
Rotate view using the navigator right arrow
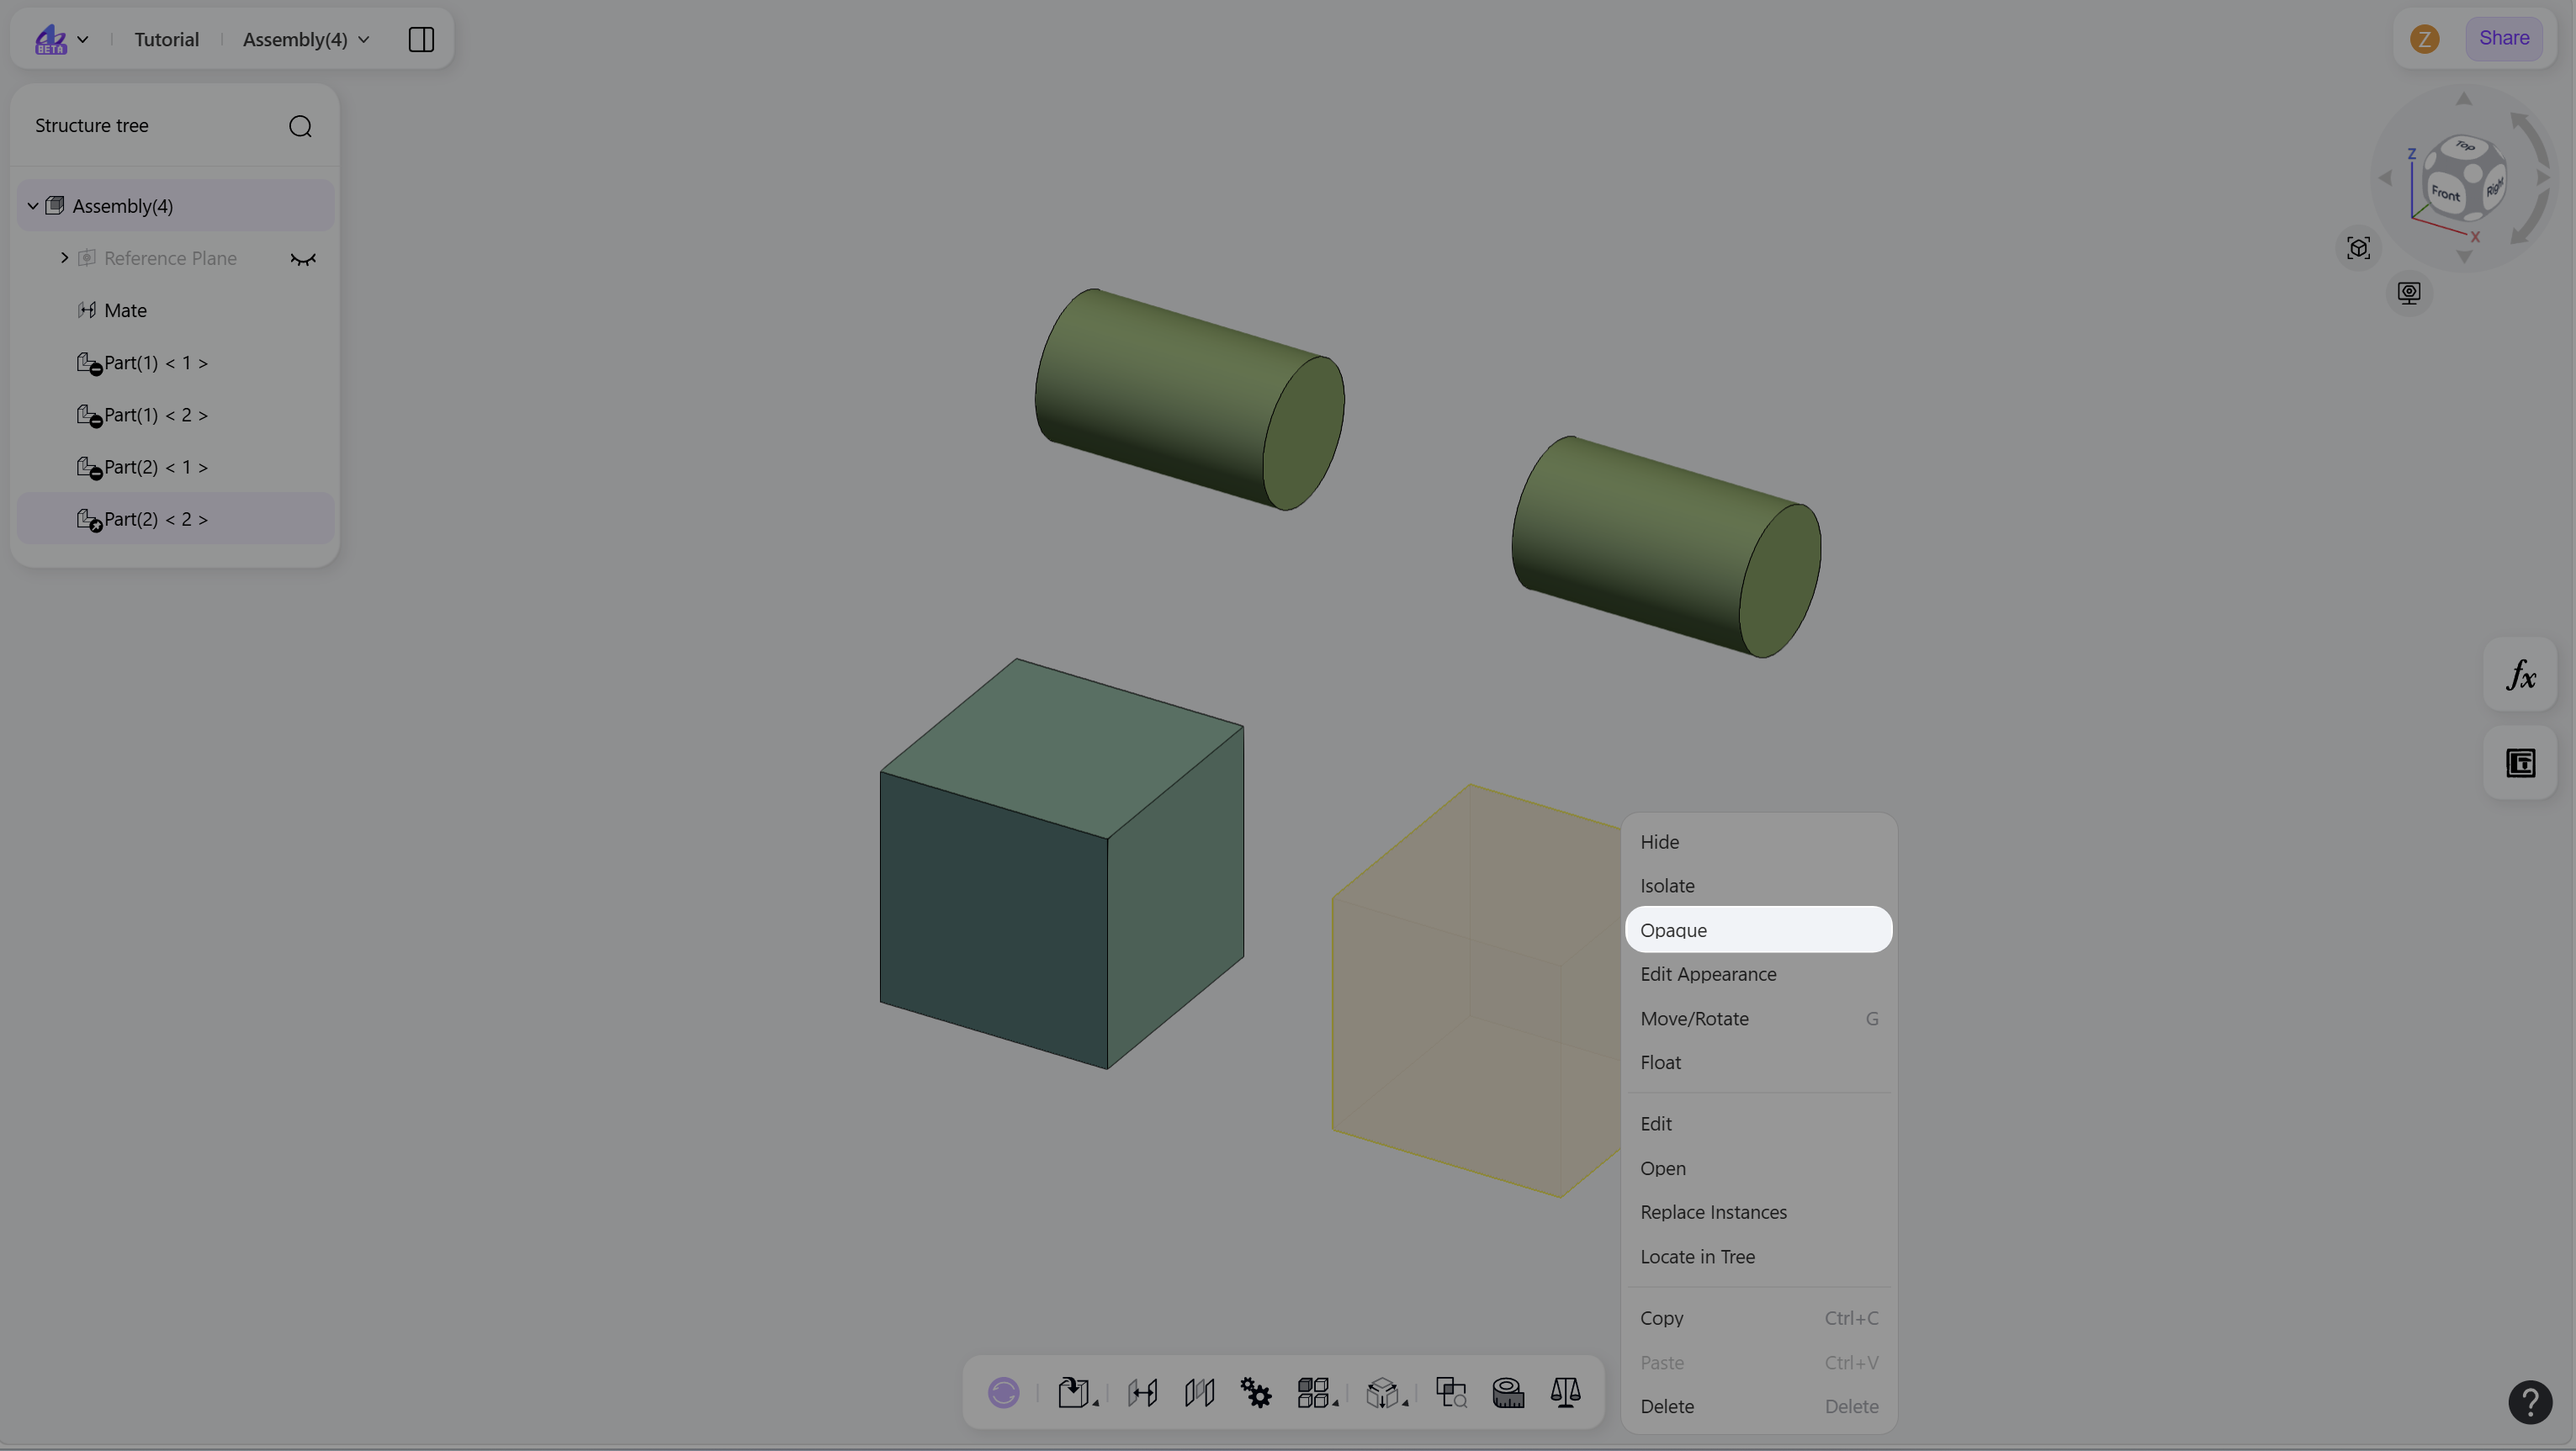[x=2544, y=178]
